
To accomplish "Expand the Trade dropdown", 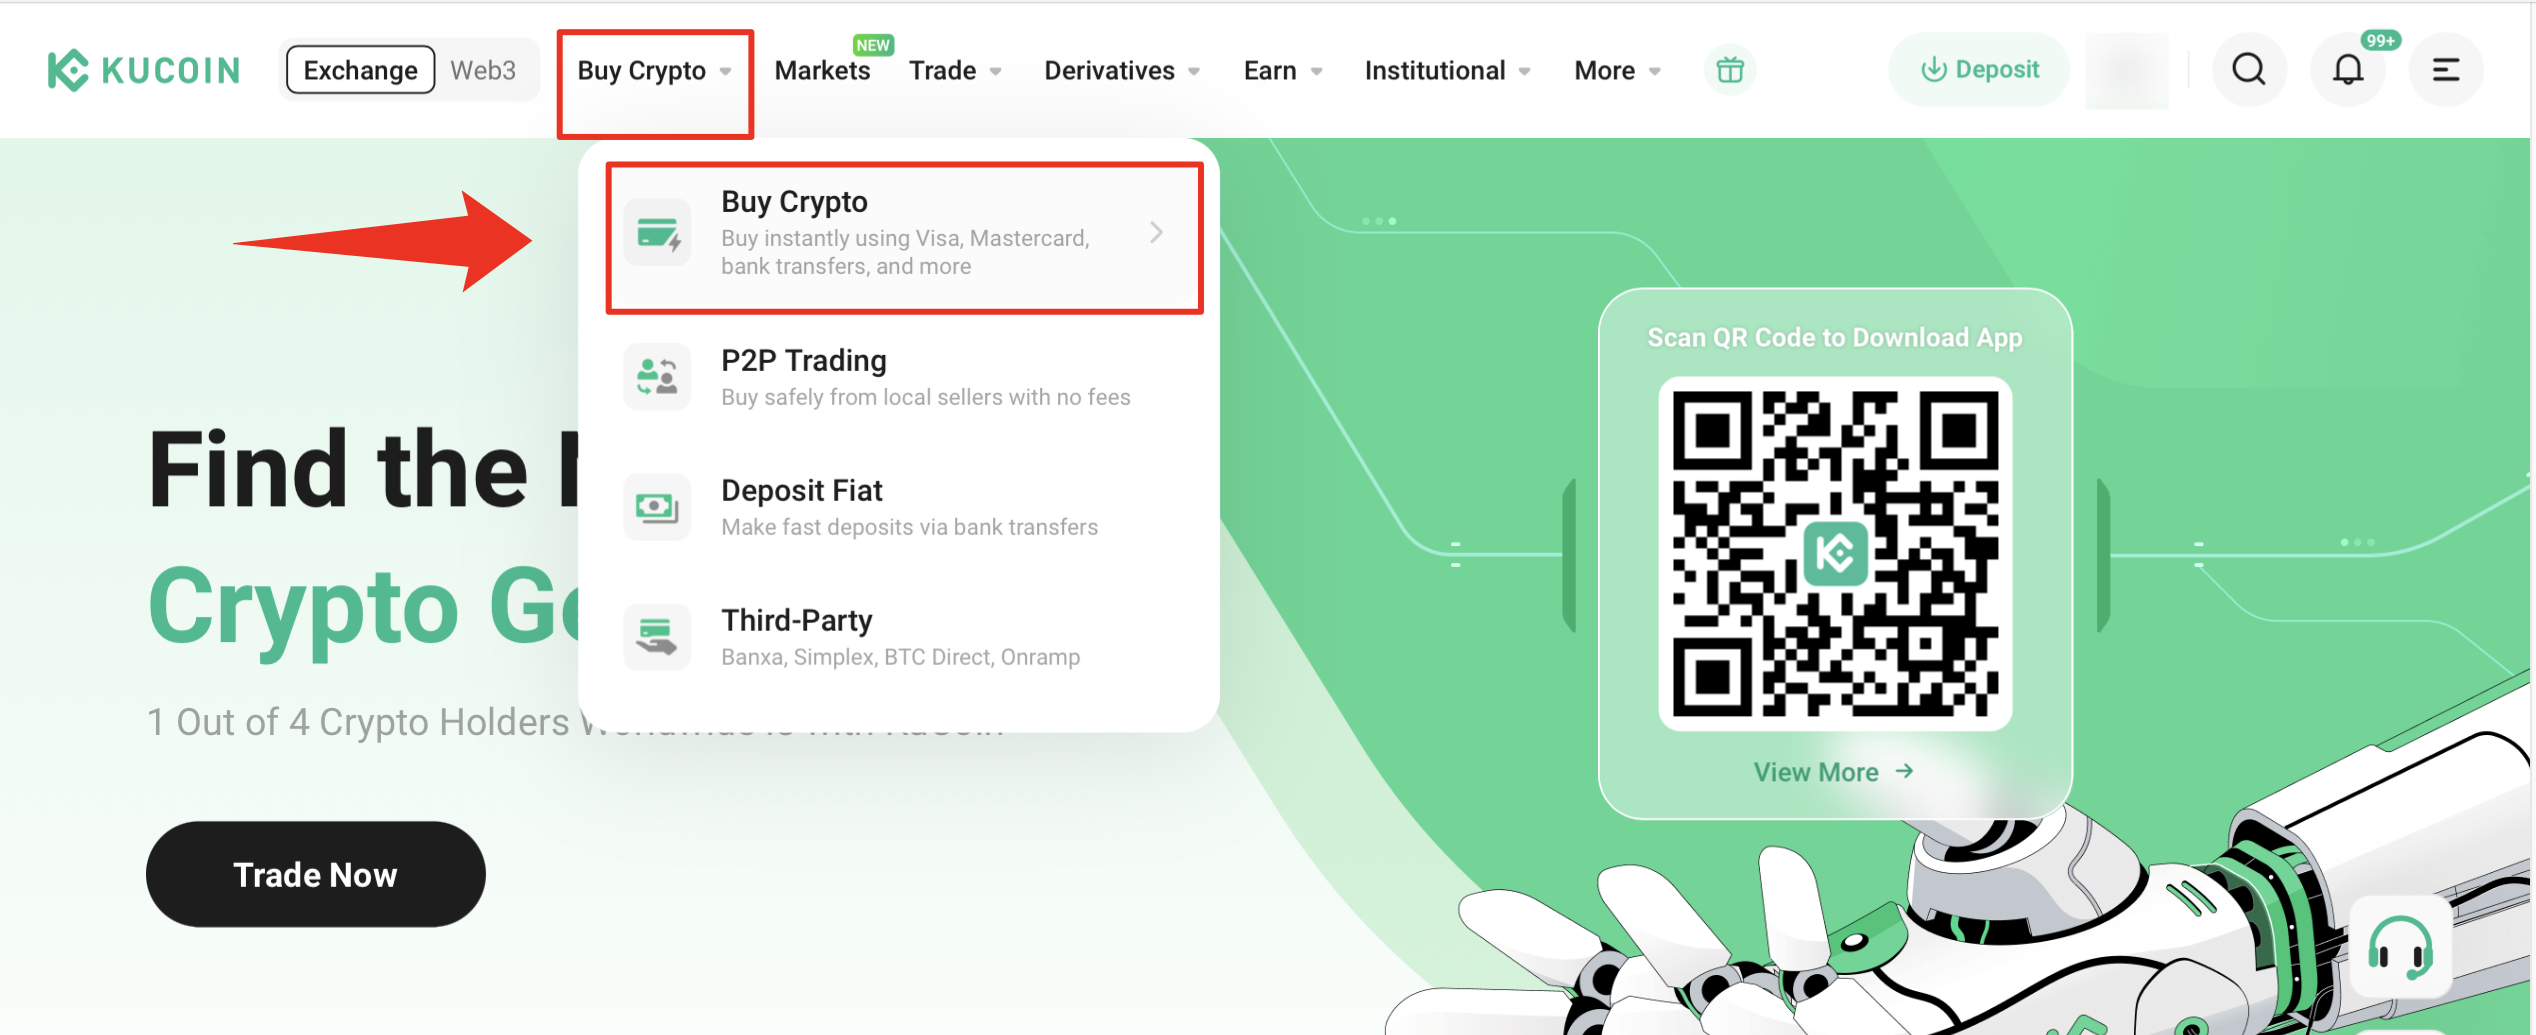I will pyautogui.click(x=955, y=70).
